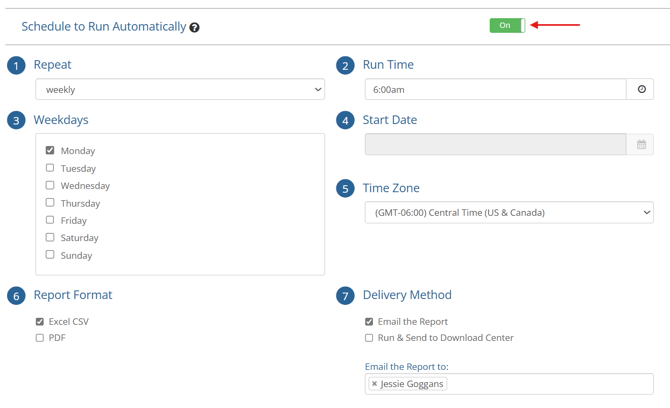Select the PDF format checkbox
The image size is (670, 408).
40,338
